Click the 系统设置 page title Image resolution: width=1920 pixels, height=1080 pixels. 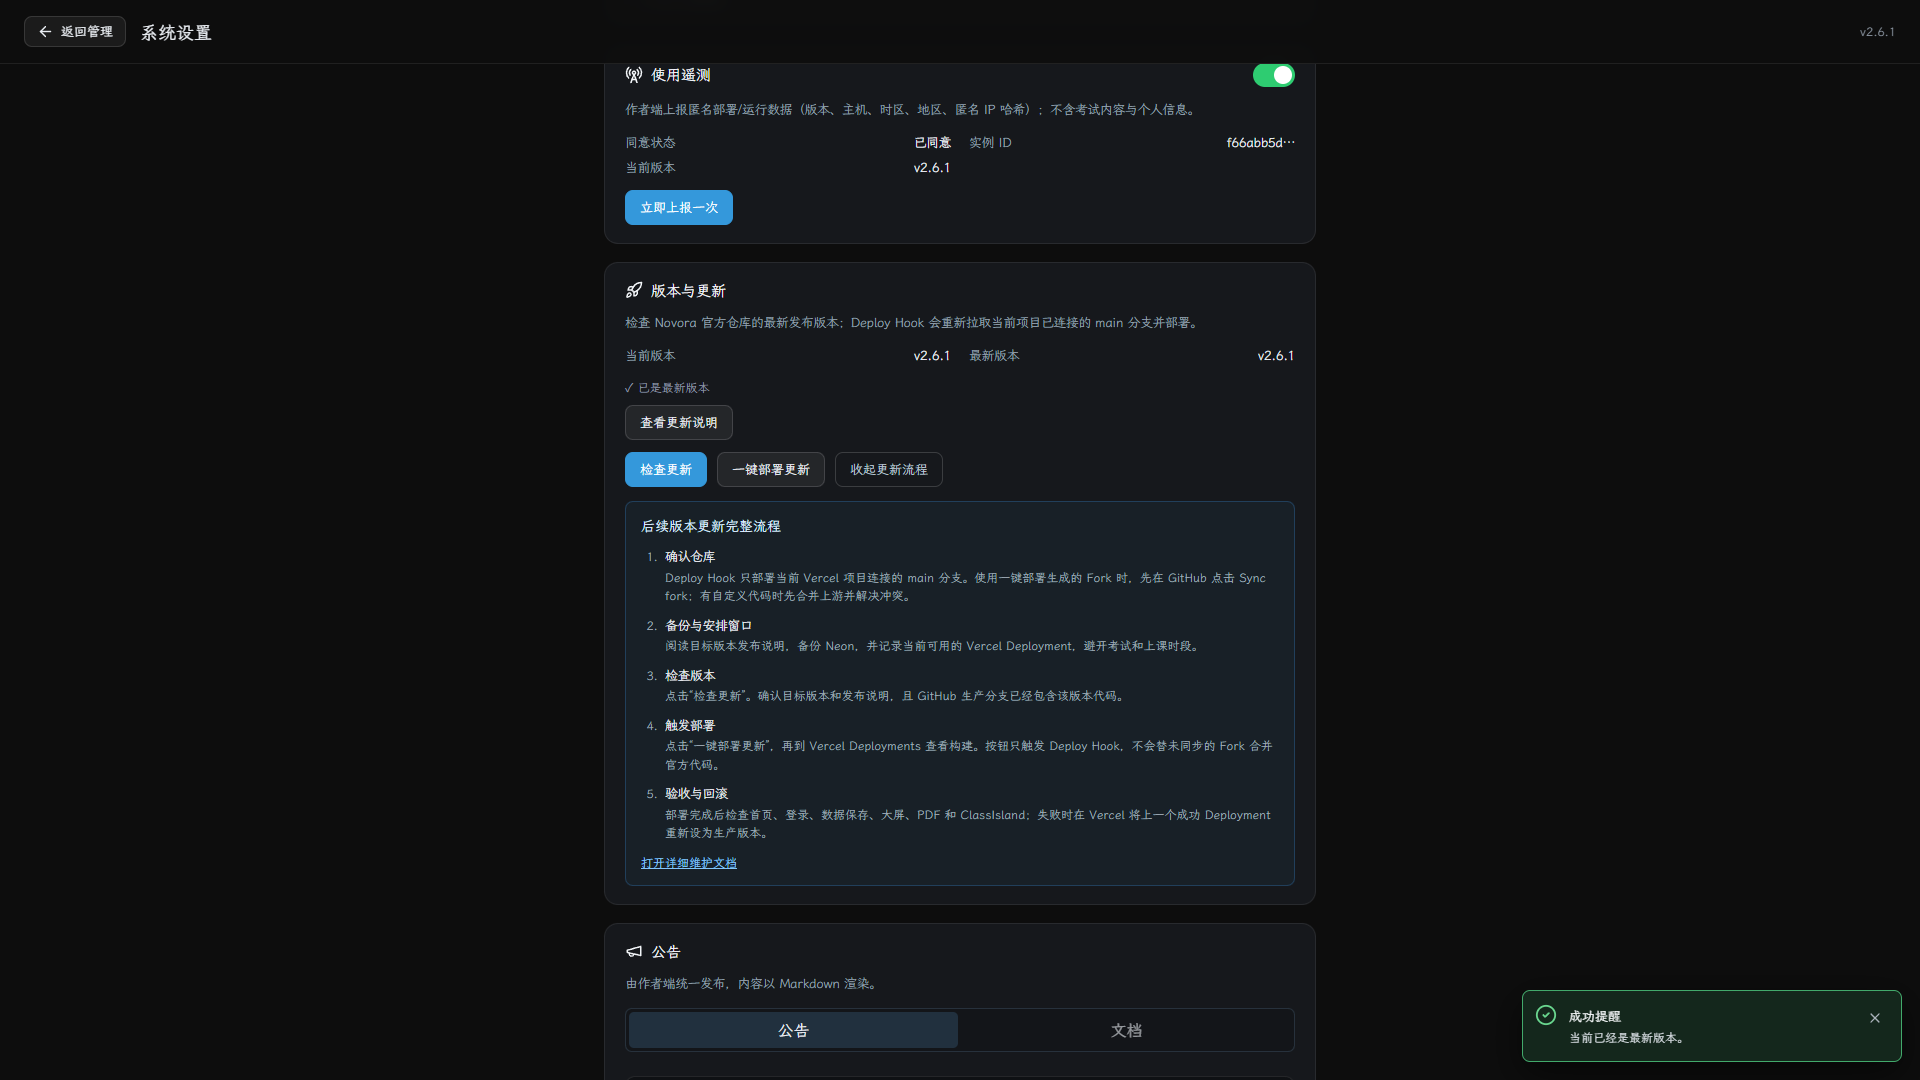176,33
